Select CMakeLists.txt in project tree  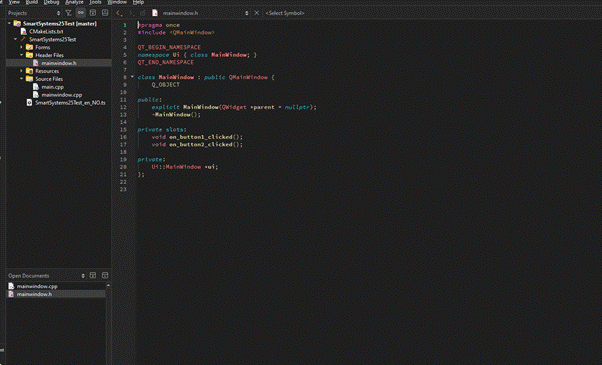point(46,31)
